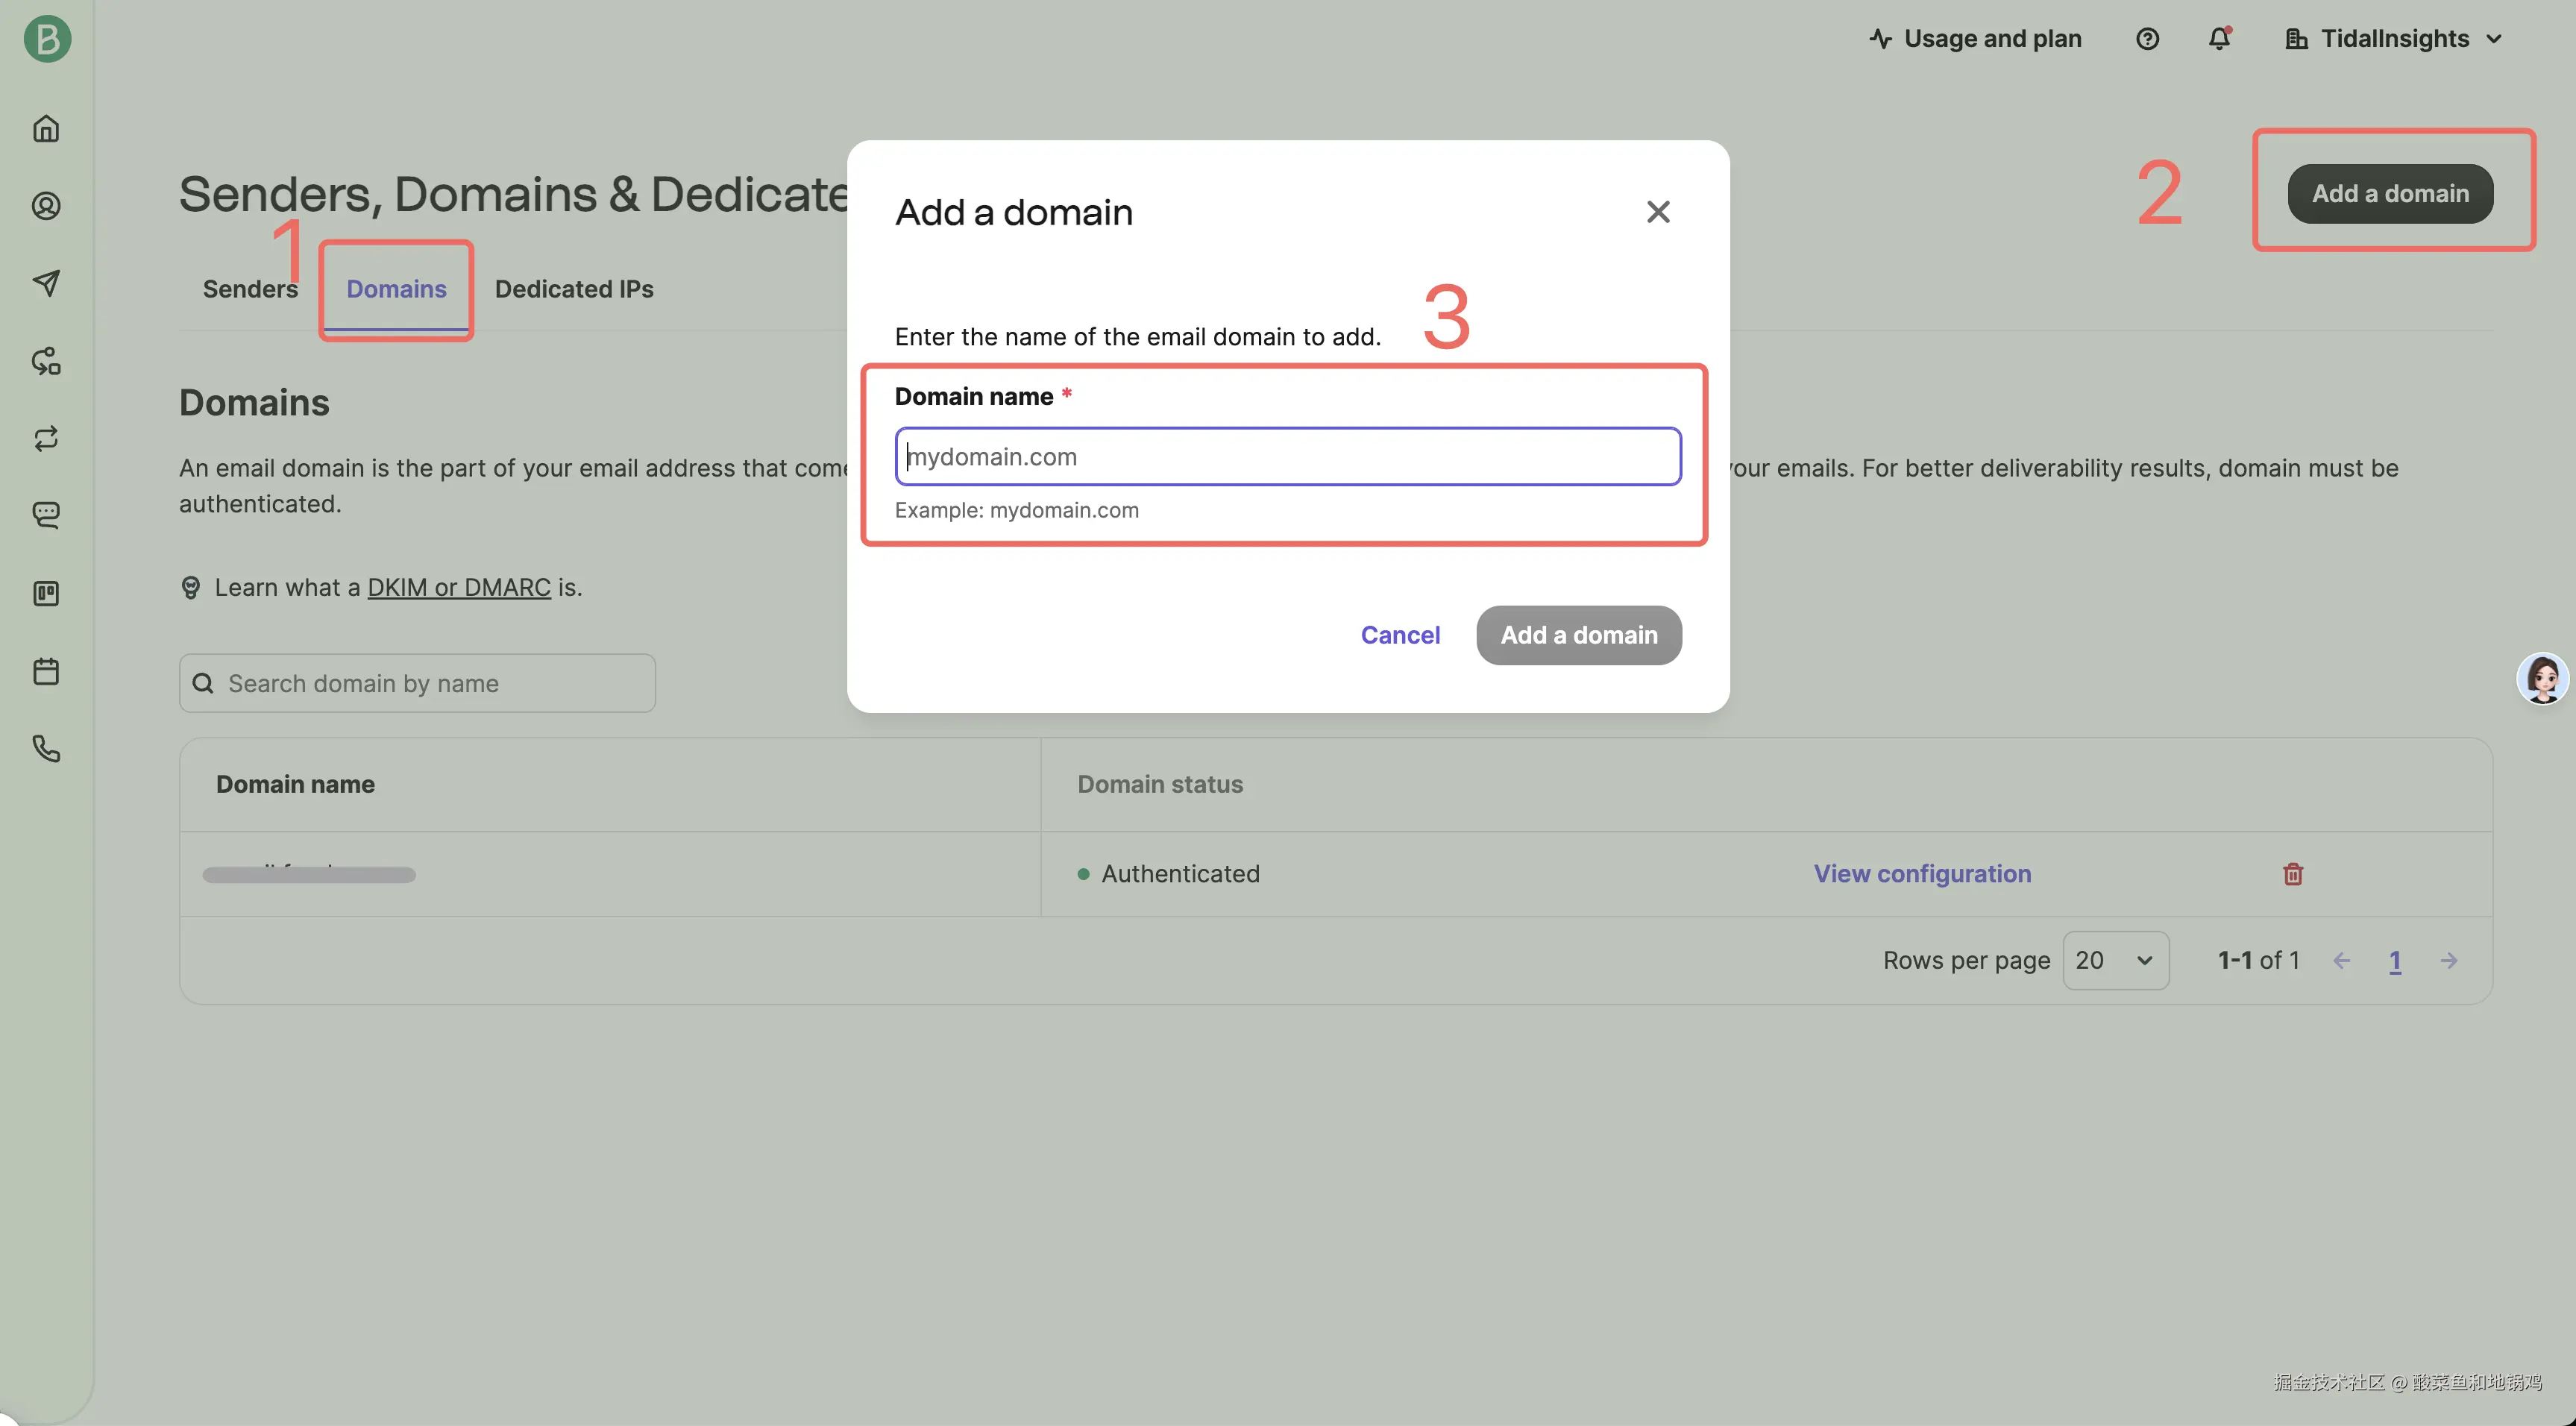Expand the TidalInsights account dropdown
This screenshot has height=1426, width=2576.
click(2394, 39)
